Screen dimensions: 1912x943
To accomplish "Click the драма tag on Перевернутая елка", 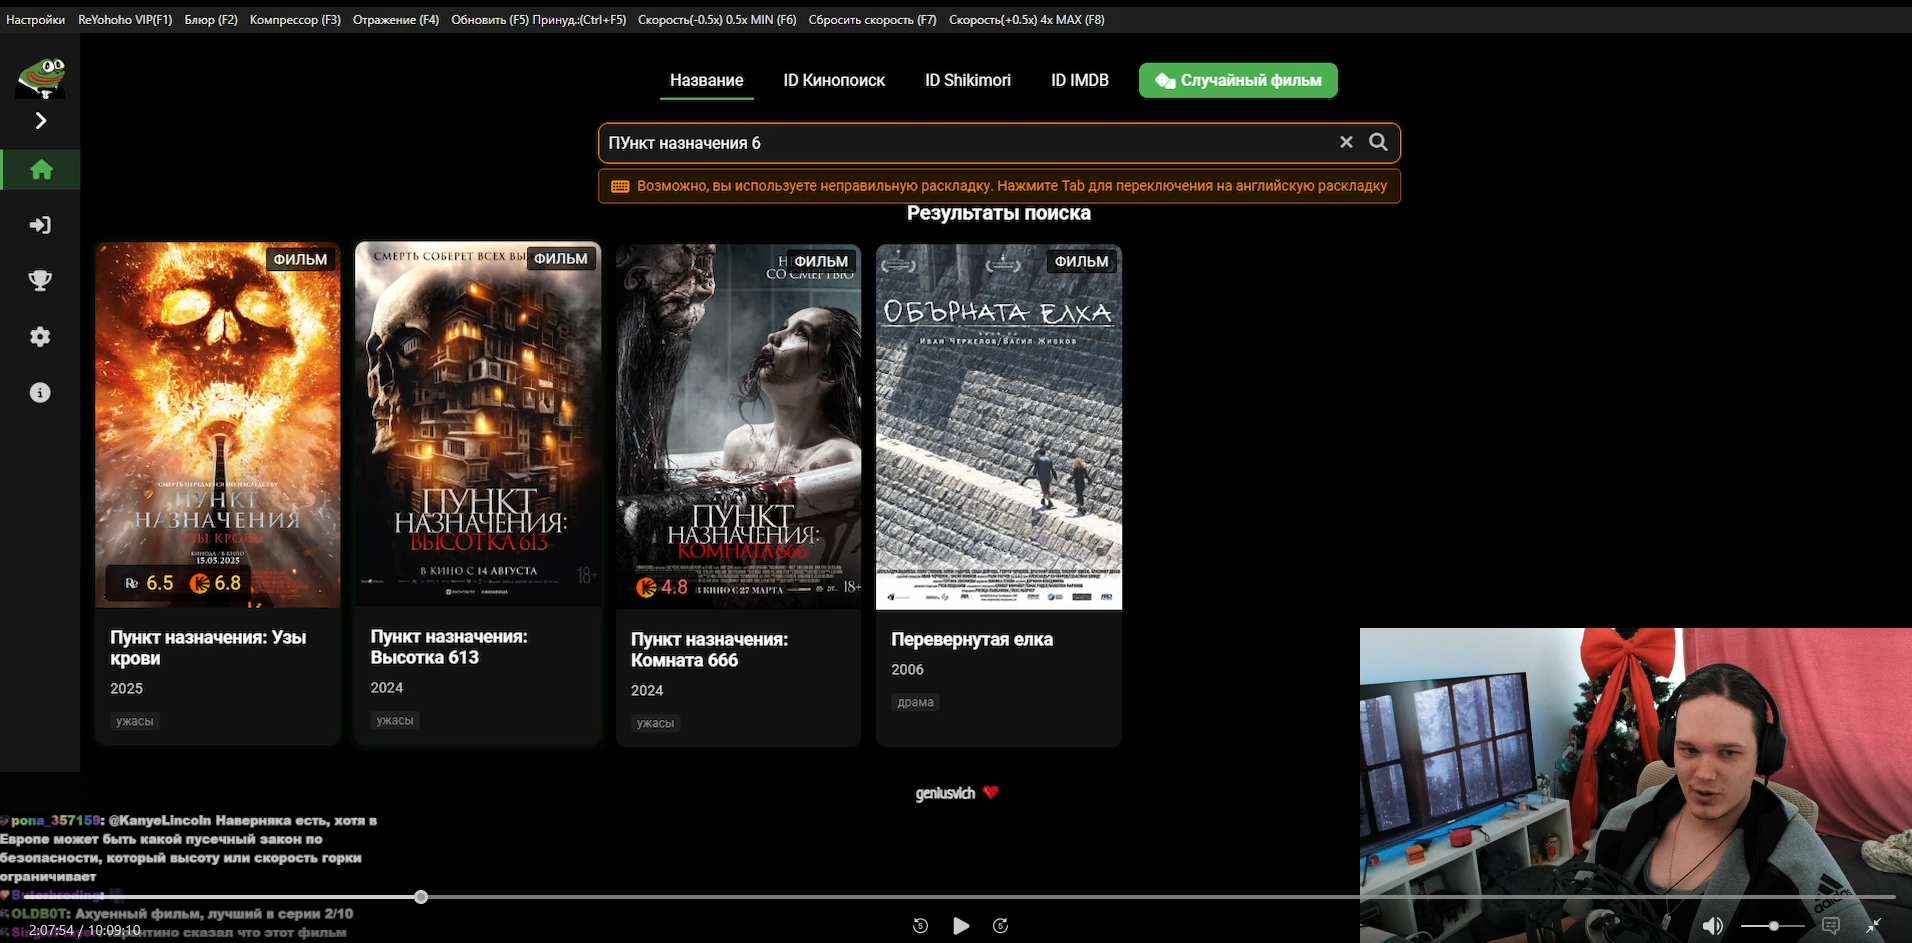I will coord(916,702).
